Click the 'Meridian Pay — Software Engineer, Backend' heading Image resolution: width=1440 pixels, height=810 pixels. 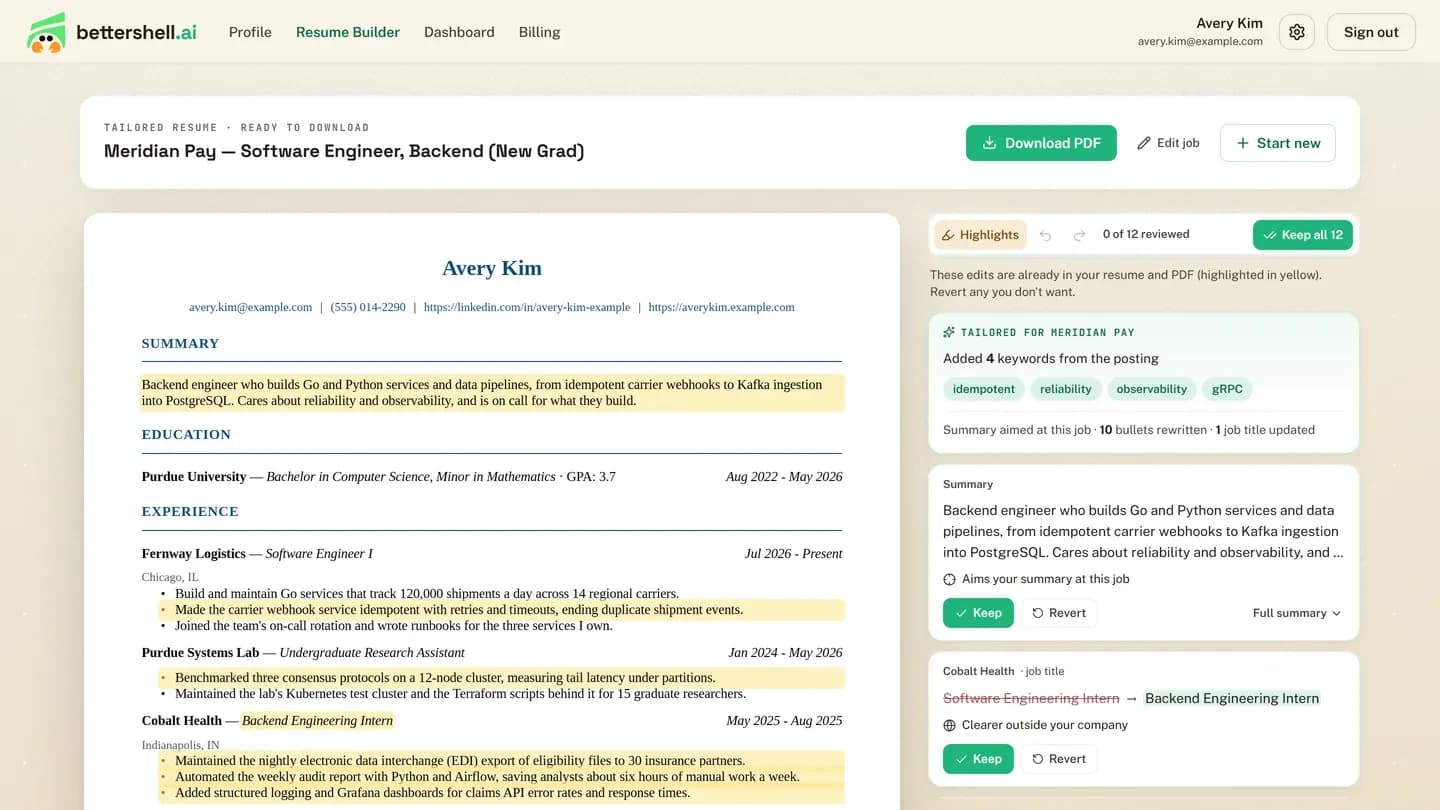pyautogui.click(x=344, y=151)
